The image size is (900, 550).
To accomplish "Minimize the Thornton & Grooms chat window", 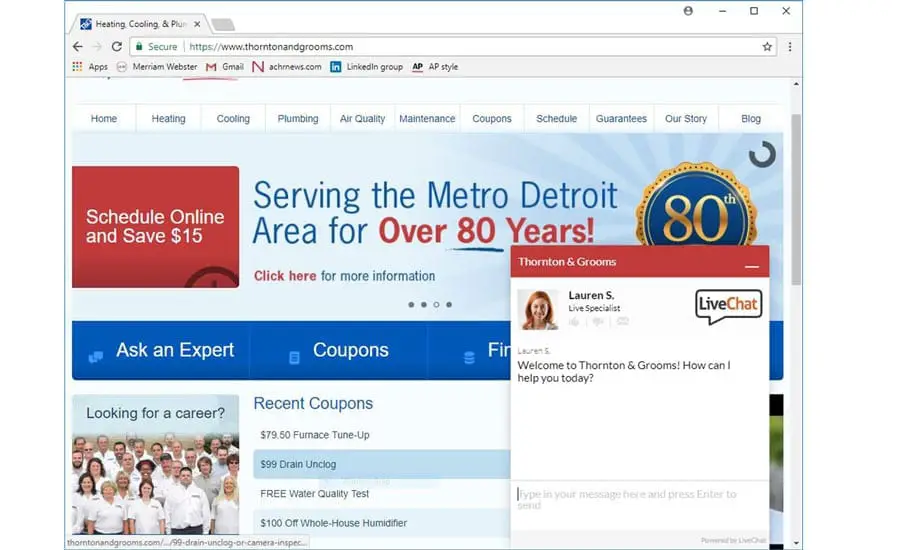I will 751,266.
